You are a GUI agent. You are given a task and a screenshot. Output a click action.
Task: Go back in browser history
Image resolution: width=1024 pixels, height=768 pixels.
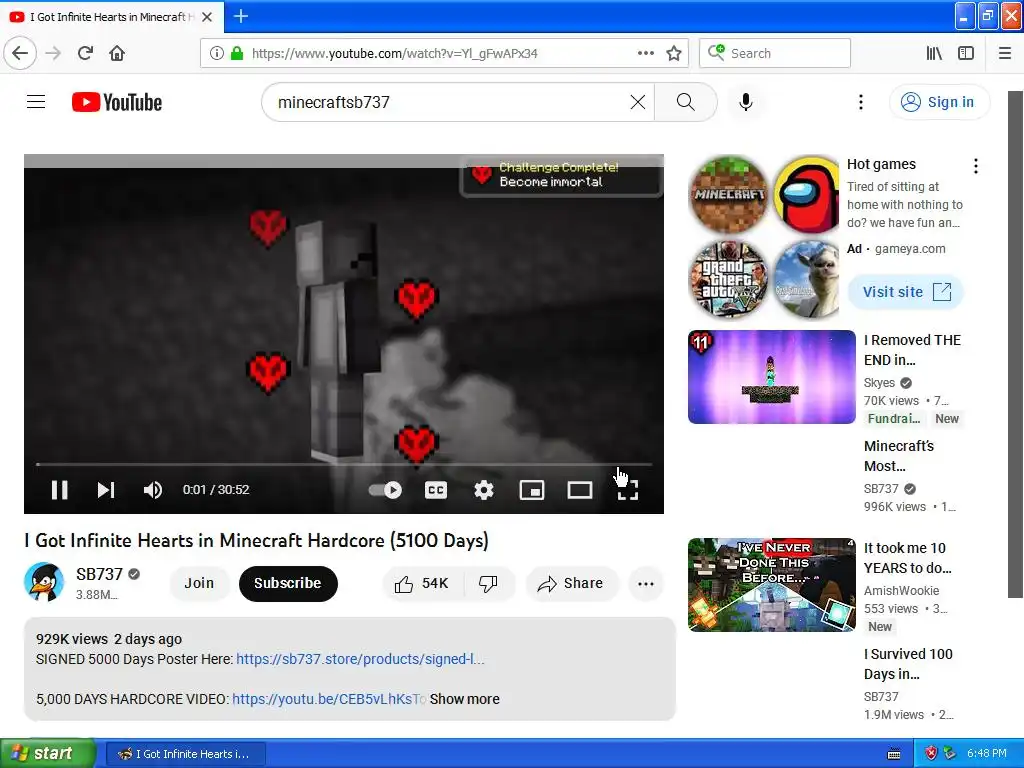pyautogui.click(x=20, y=54)
